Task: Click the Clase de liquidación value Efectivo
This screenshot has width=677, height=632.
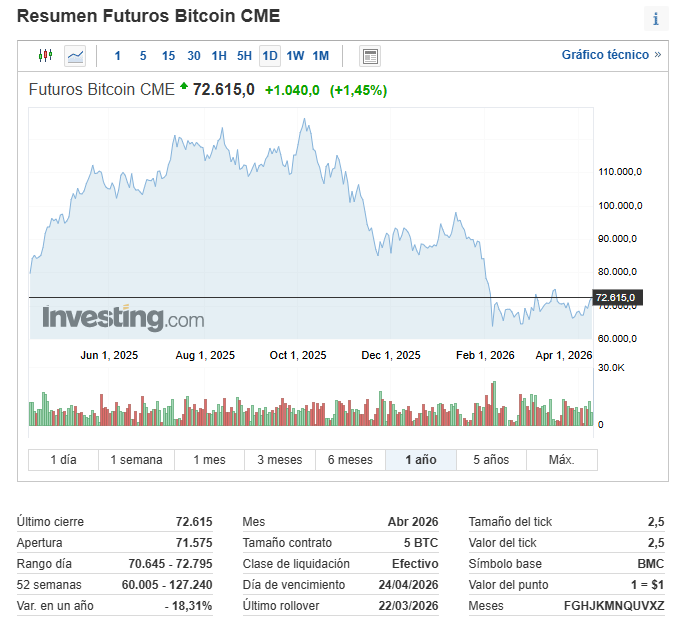Action: tap(415, 564)
